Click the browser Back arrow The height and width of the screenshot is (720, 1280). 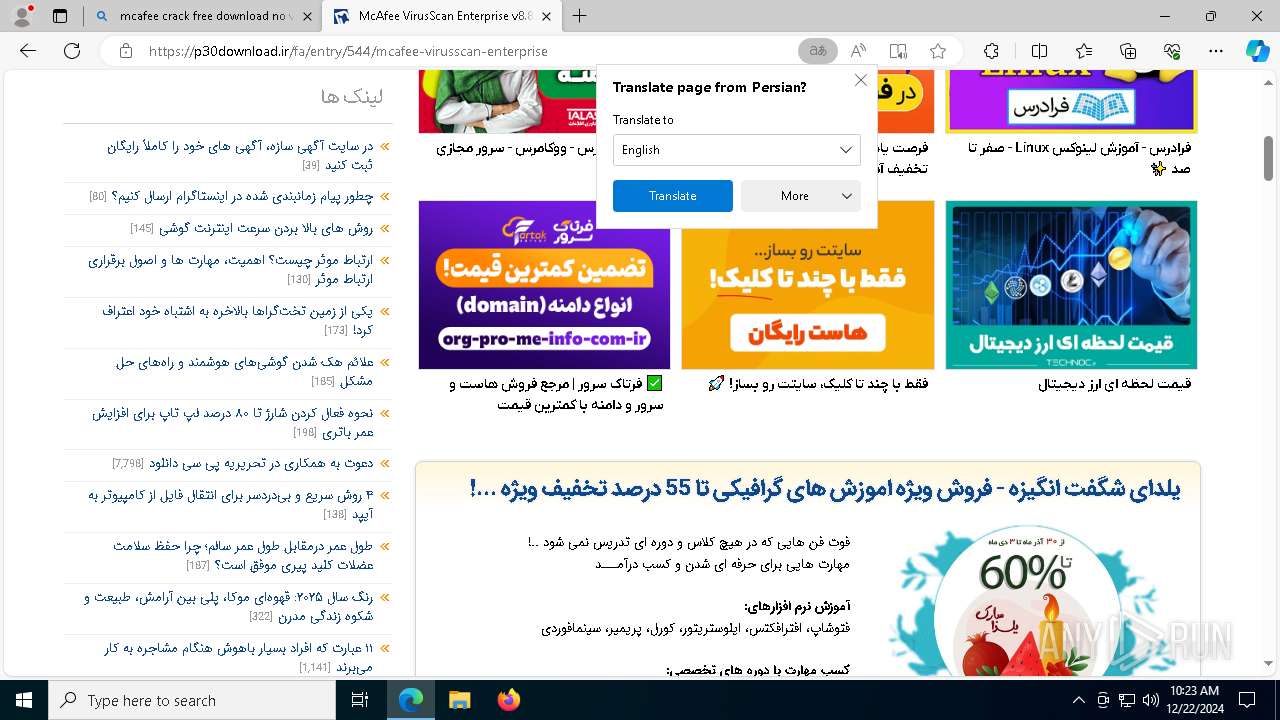coord(28,51)
